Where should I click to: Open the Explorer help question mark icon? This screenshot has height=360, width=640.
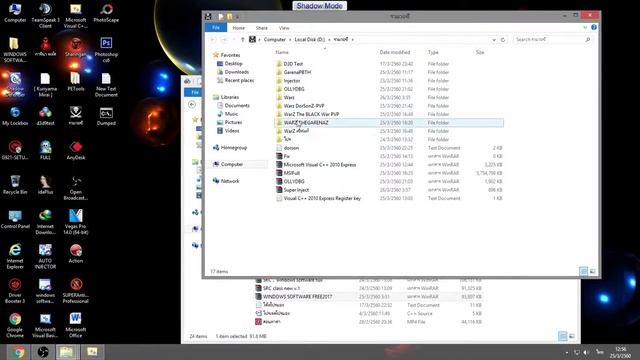tap(594, 27)
